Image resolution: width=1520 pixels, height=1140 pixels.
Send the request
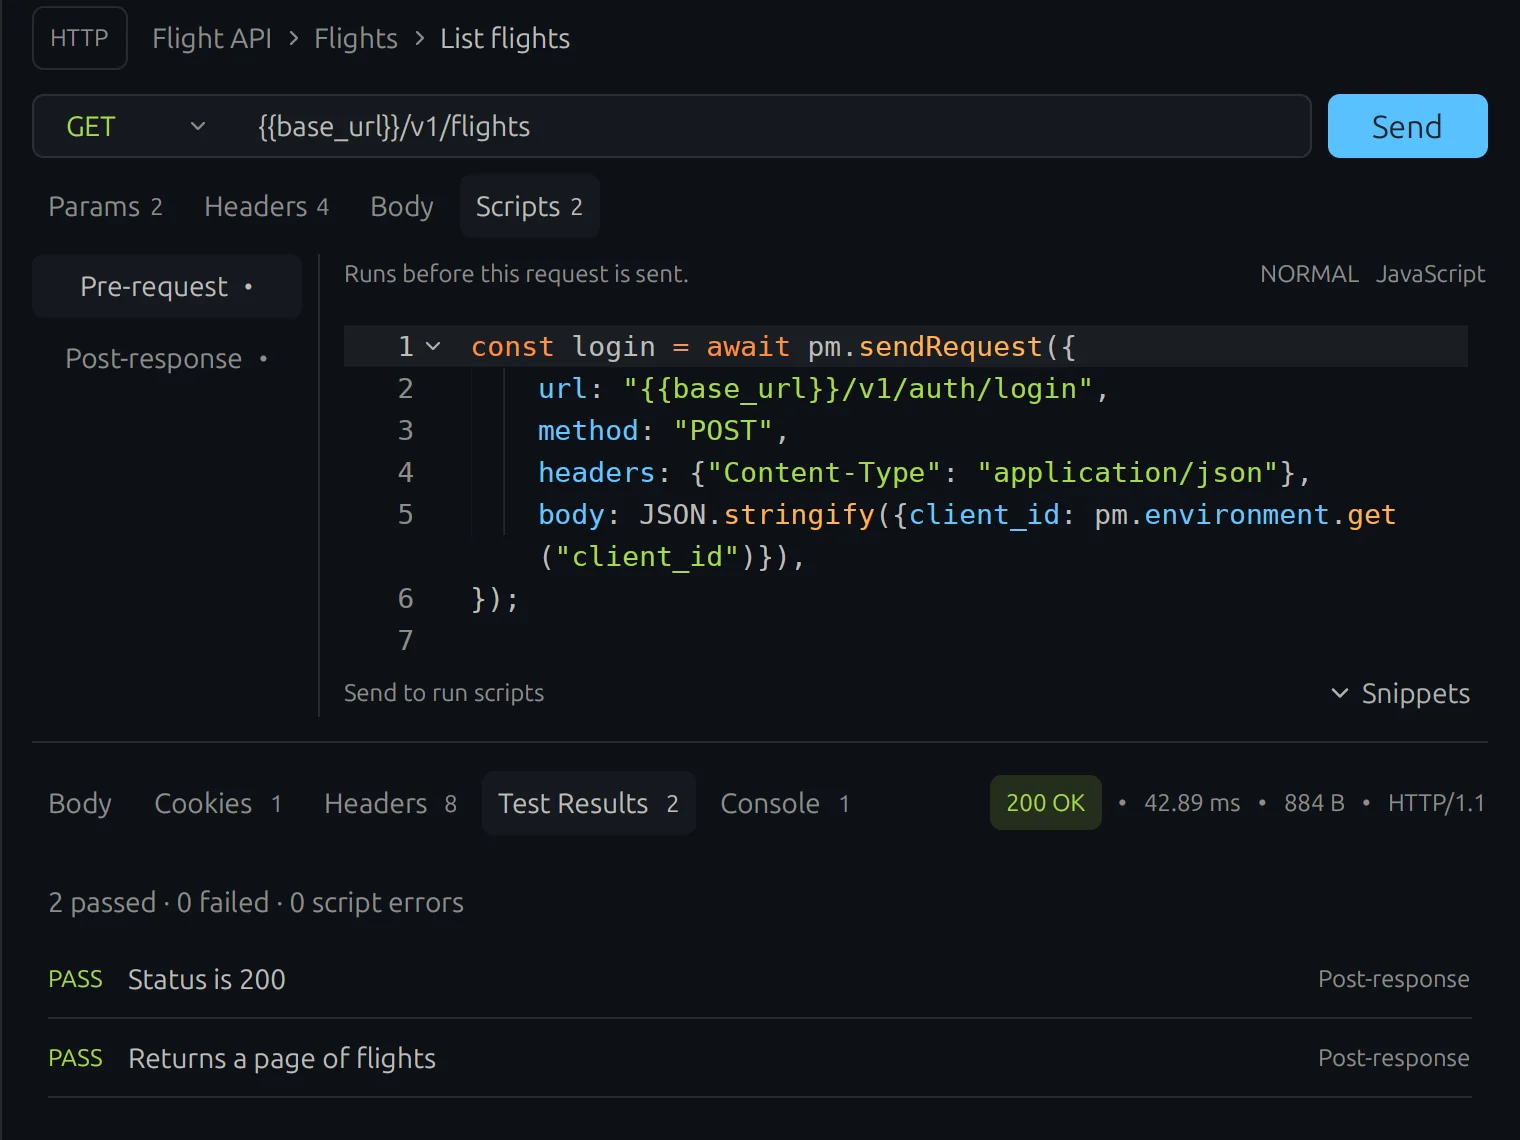(1407, 126)
